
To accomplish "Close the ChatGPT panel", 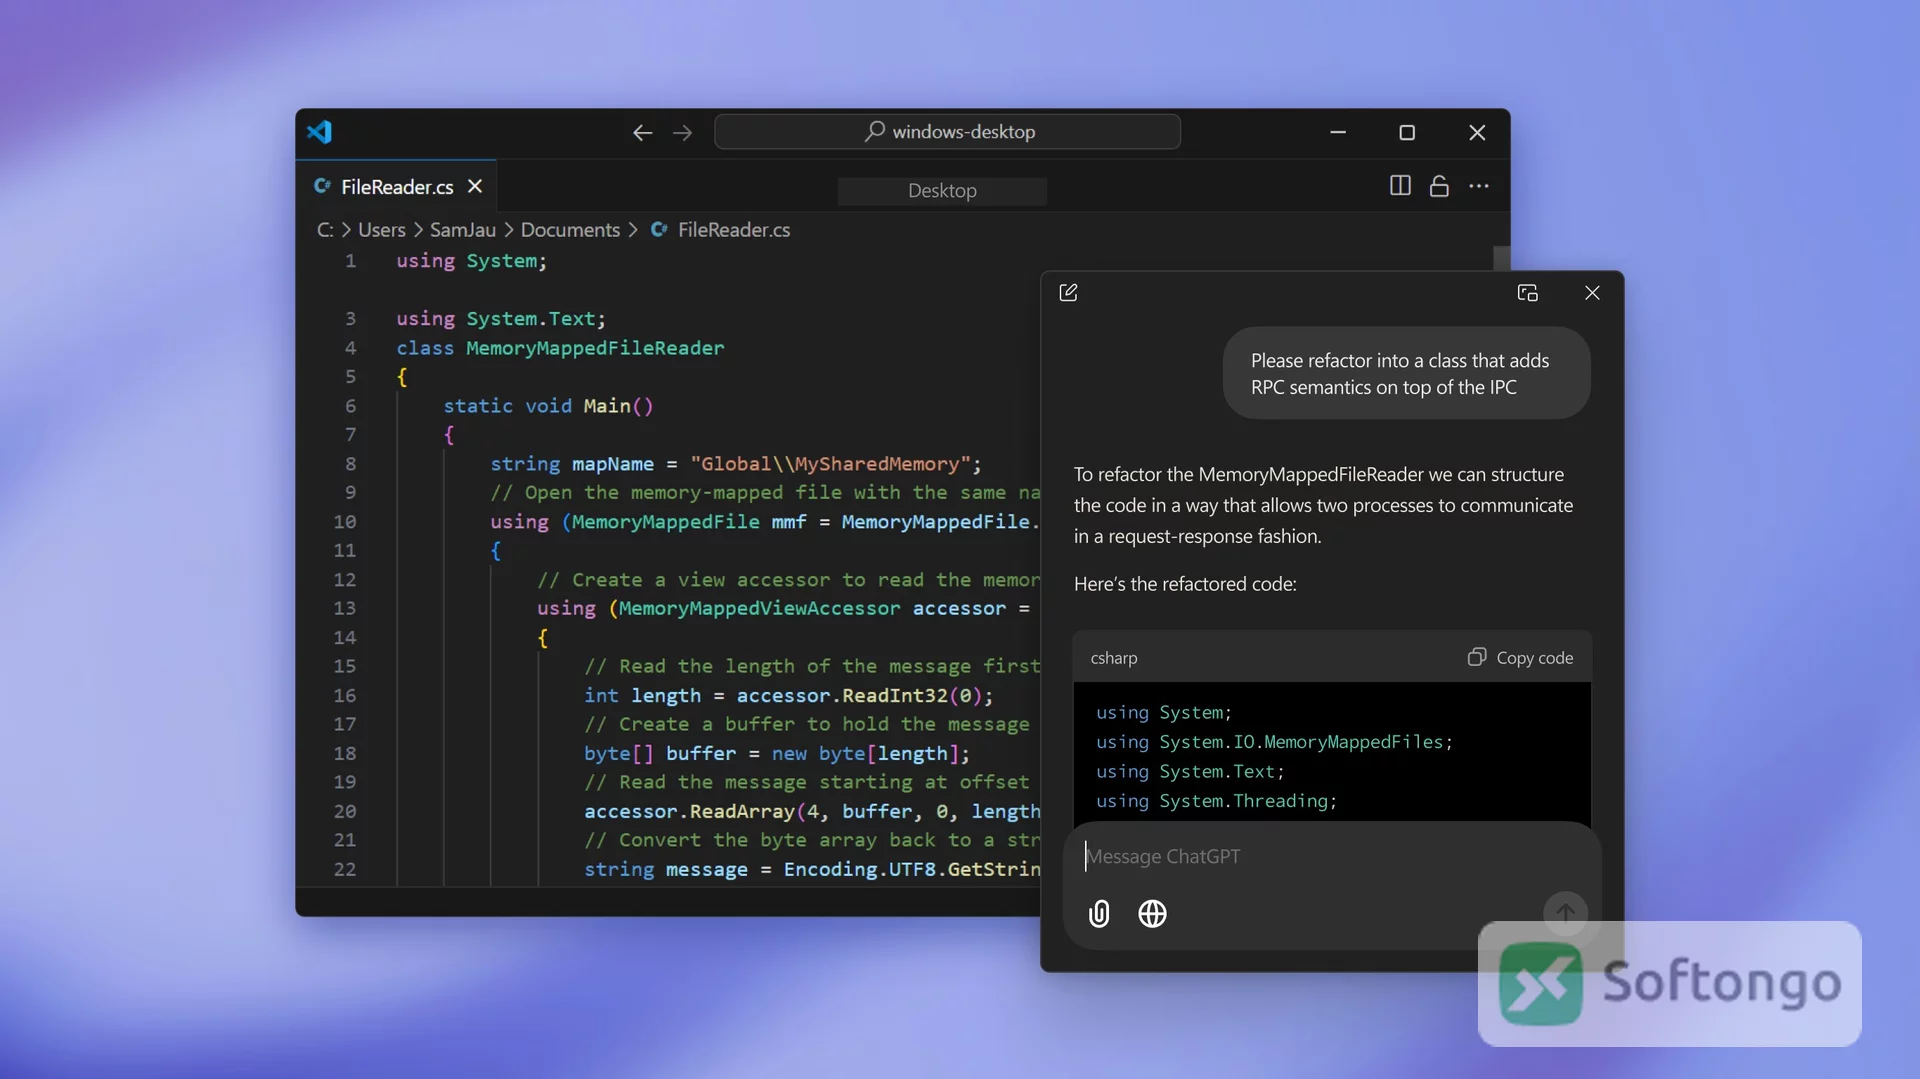I will [x=1592, y=293].
